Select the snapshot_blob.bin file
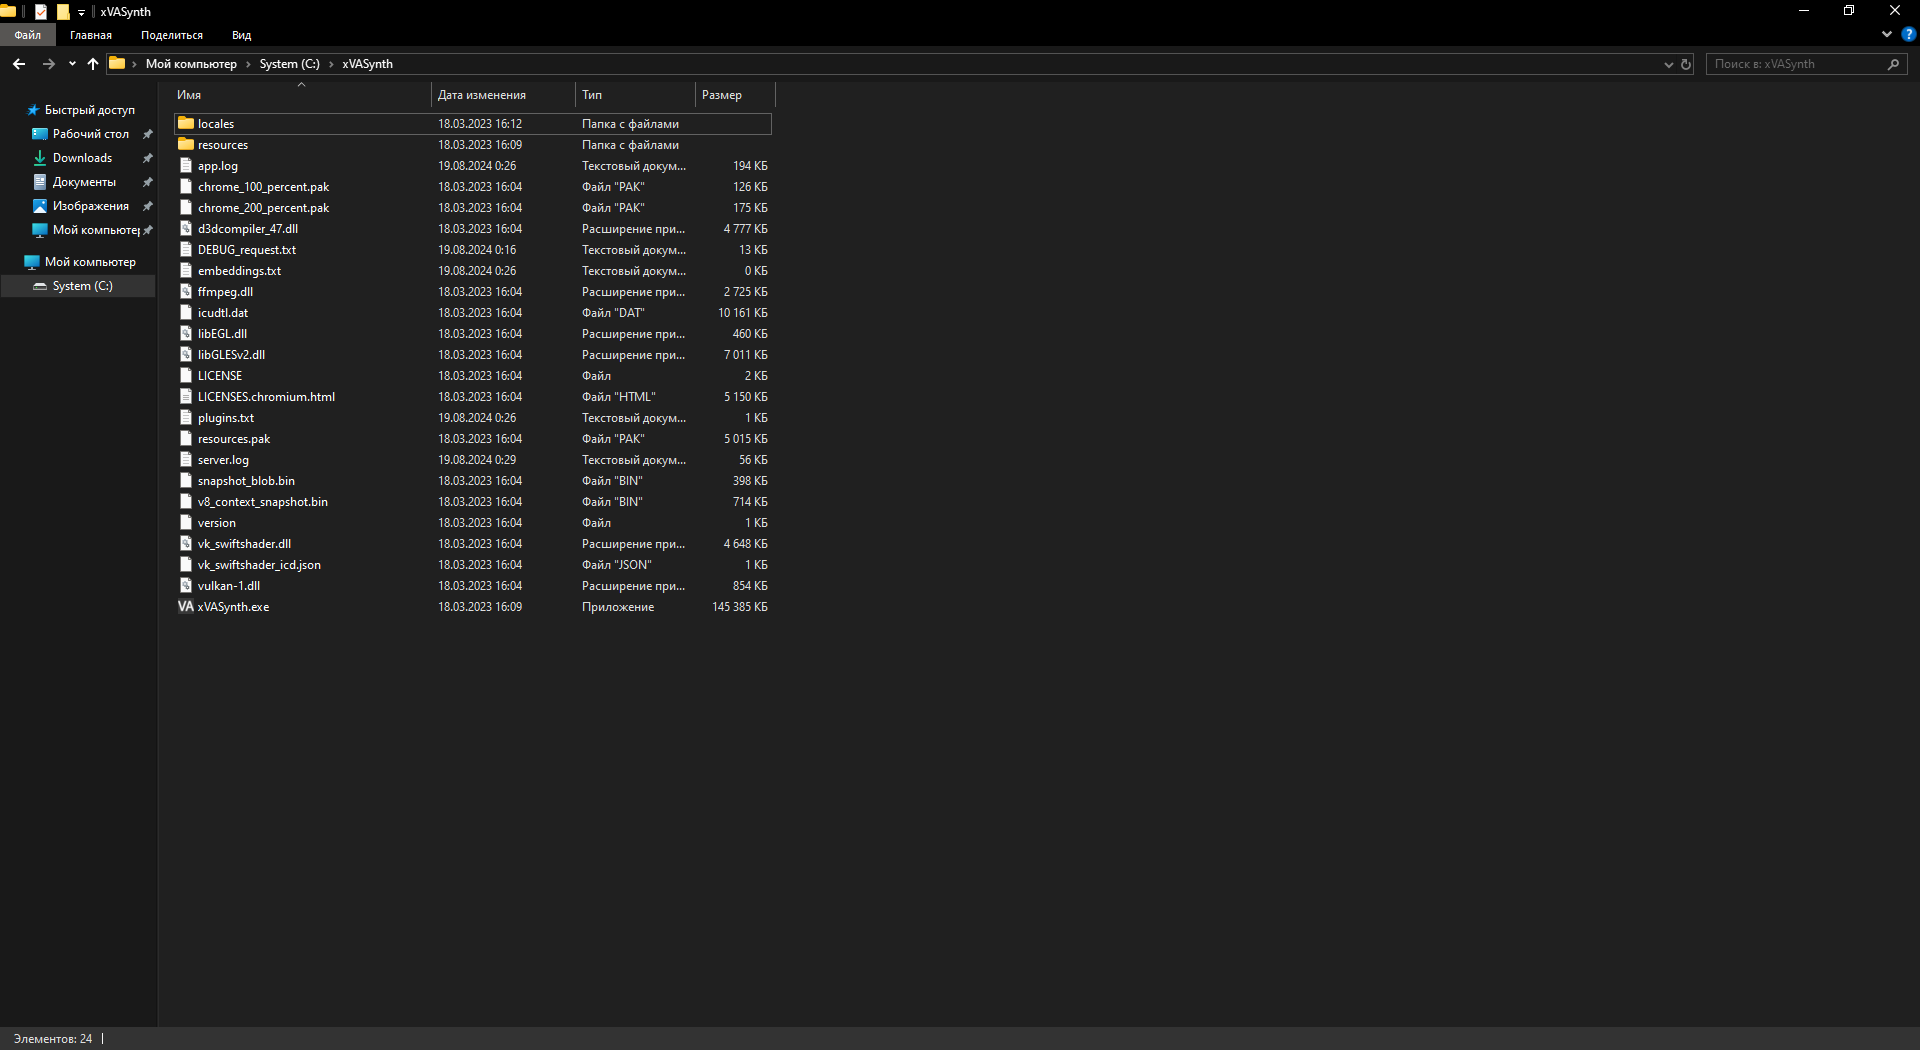This screenshot has height=1050, width=1920. tap(473, 481)
